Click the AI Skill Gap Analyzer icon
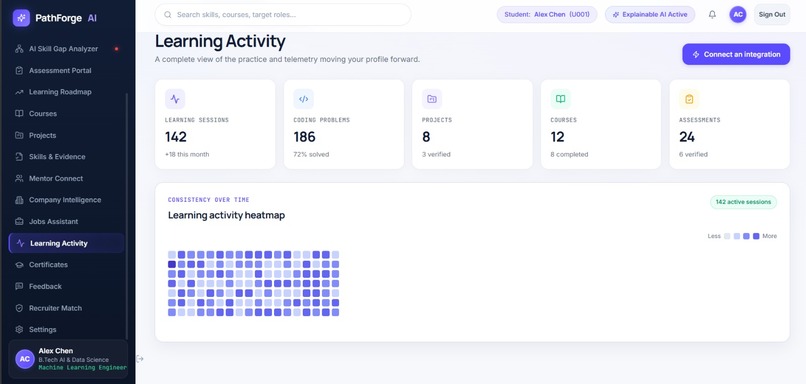 click(19, 49)
